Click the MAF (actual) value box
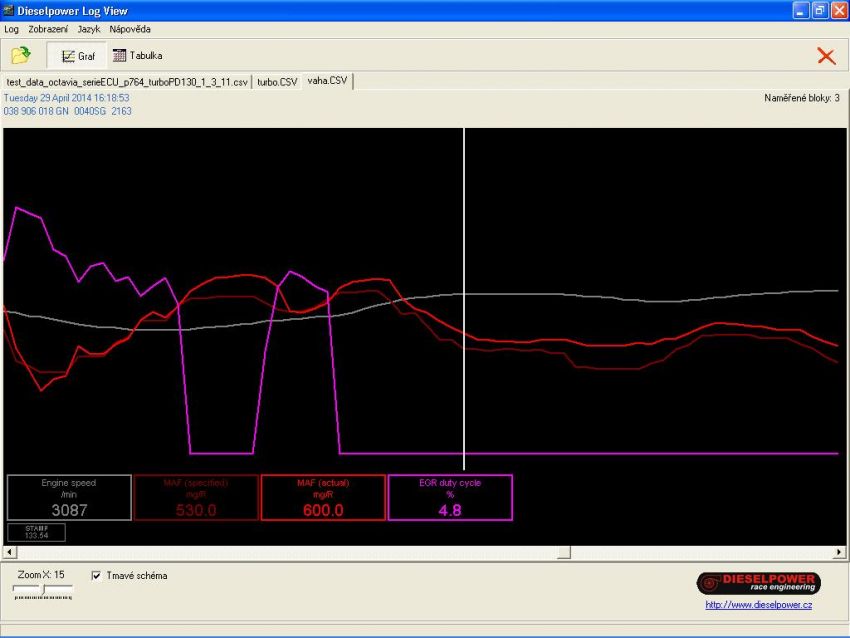This screenshot has height=638, width=850. 323,498
